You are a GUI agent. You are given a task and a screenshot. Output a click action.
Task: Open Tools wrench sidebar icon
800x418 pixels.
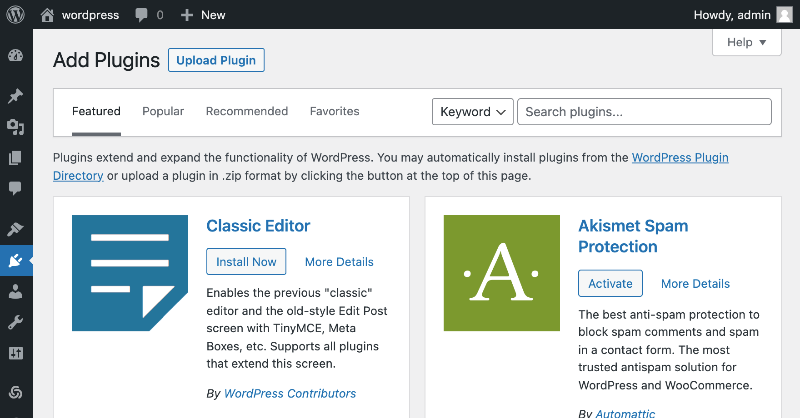tap(16, 322)
